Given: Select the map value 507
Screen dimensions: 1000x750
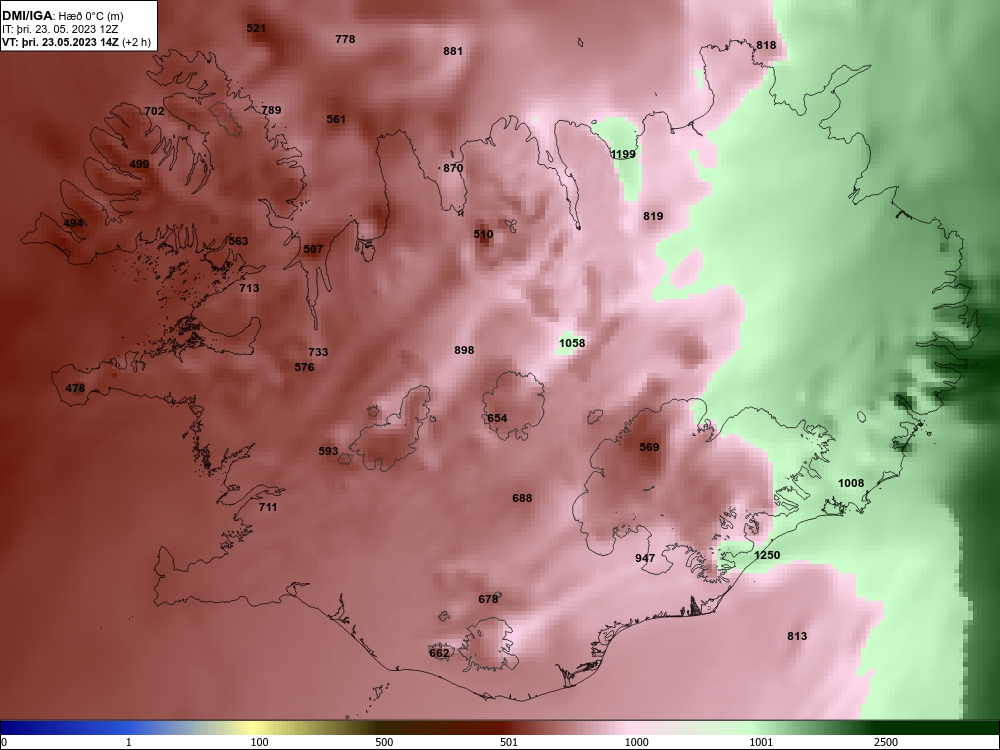Looking at the screenshot, I should tap(313, 249).
